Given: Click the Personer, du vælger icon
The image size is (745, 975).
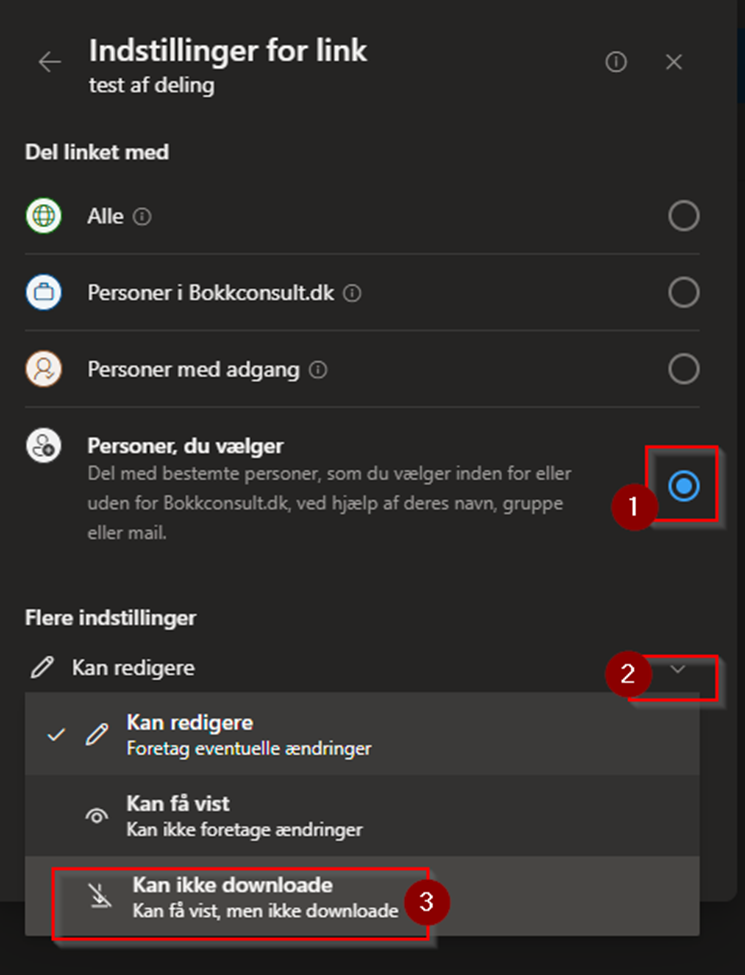Looking at the screenshot, I should click(x=44, y=447).
